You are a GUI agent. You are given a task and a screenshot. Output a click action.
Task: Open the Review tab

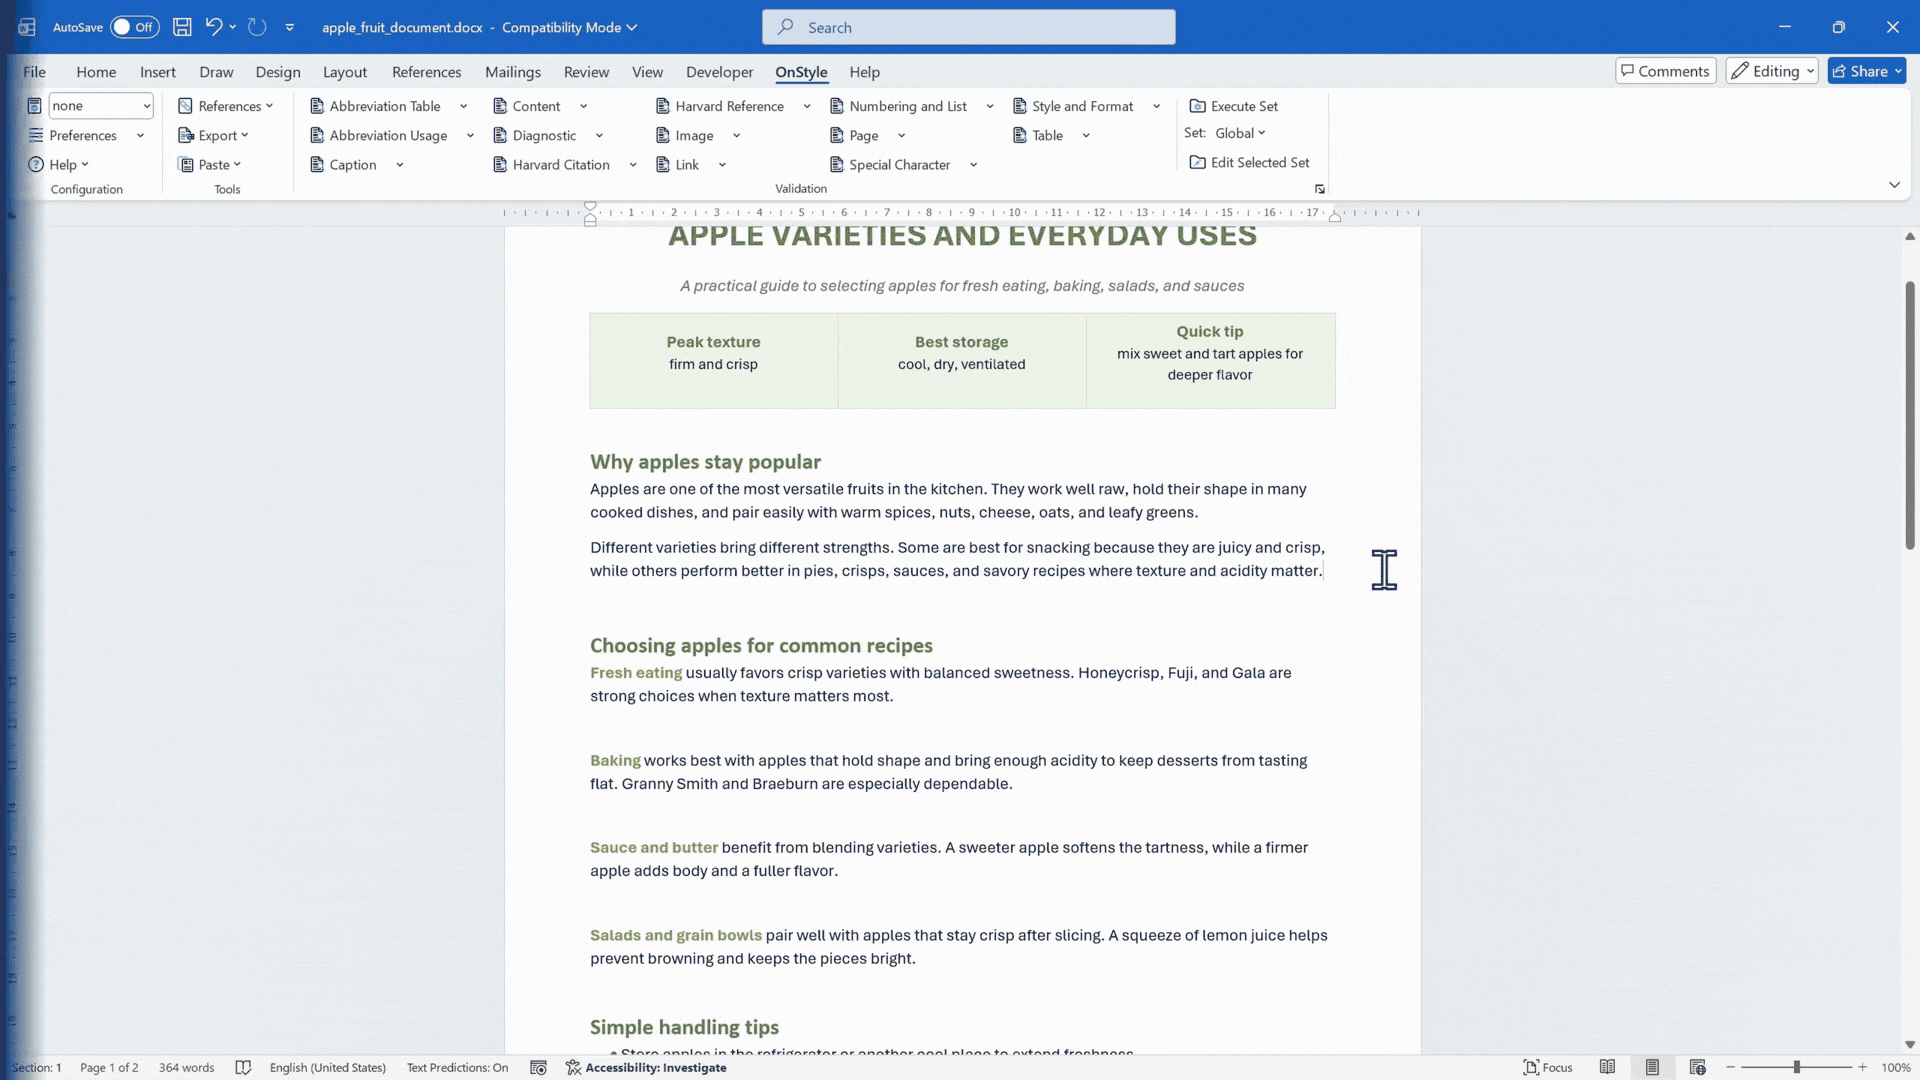(586, 72)
